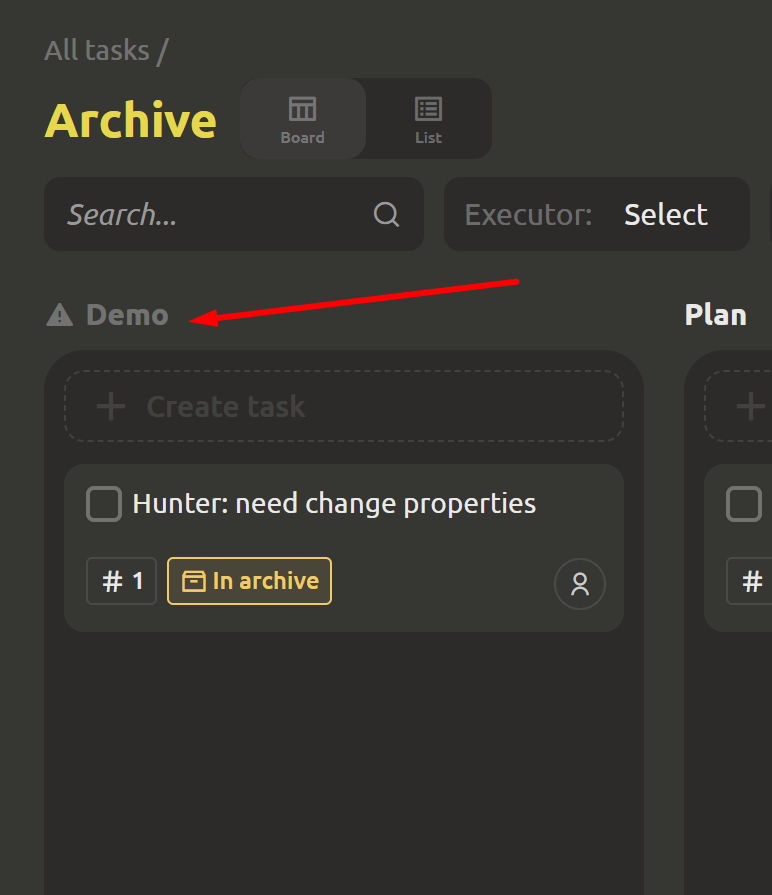Click the #1 task number badge
772x895 pixels.
122,581
